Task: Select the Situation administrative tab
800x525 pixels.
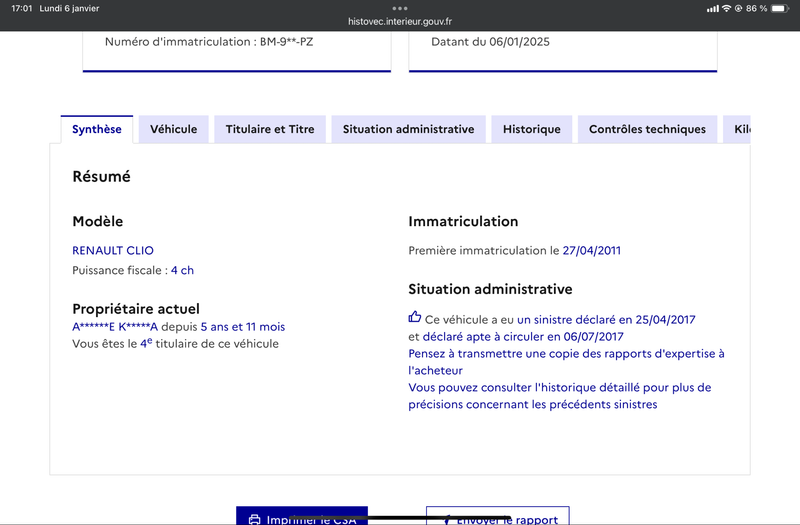Action: [x=408, y=130]
